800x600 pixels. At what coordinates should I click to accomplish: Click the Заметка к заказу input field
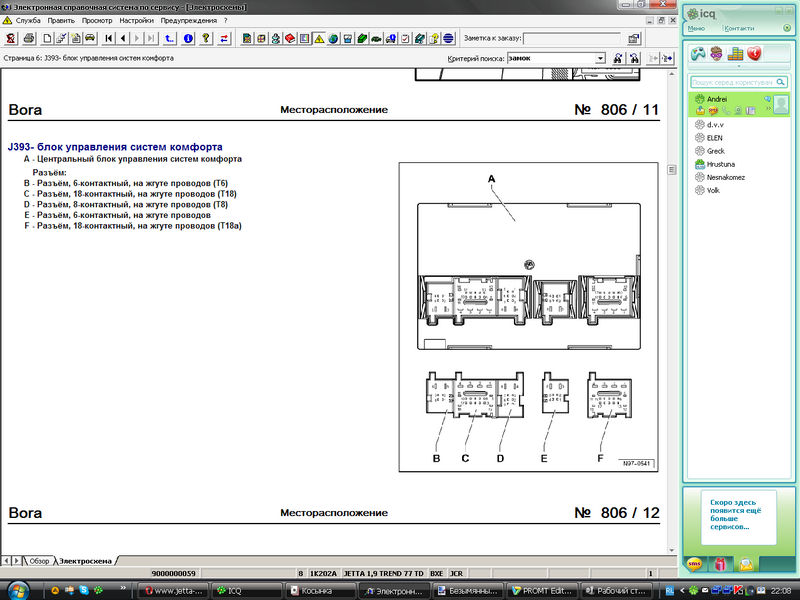[572, 38]
